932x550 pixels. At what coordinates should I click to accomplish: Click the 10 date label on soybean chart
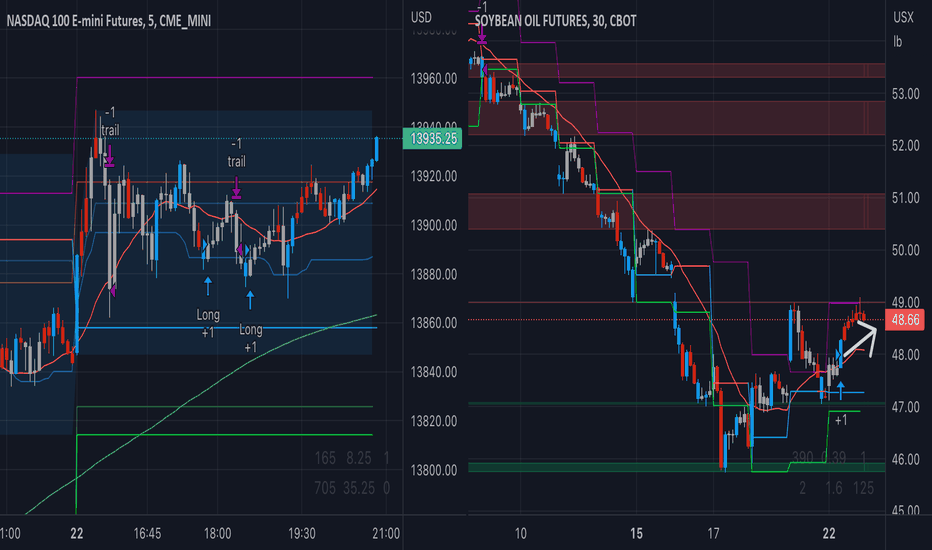(x=521, y=533)
